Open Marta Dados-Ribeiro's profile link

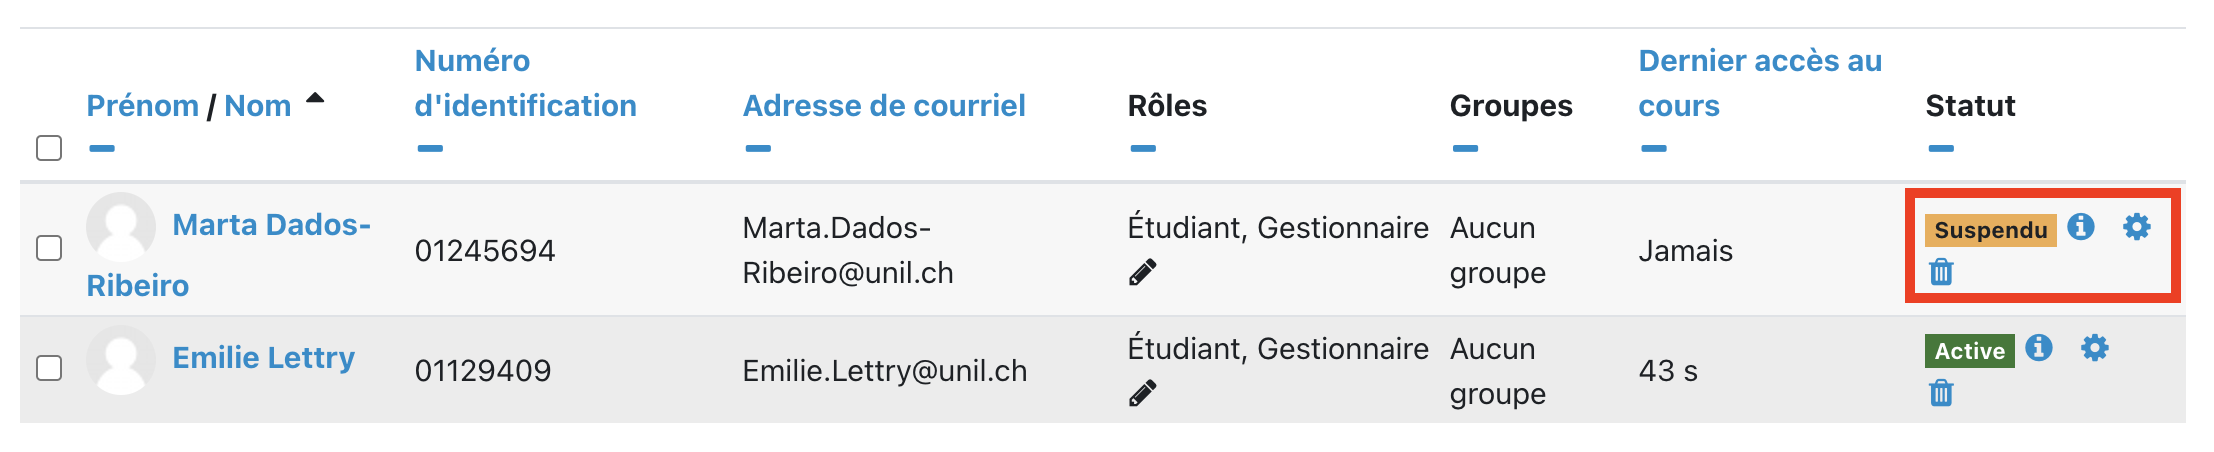click(x=271, y=225)
